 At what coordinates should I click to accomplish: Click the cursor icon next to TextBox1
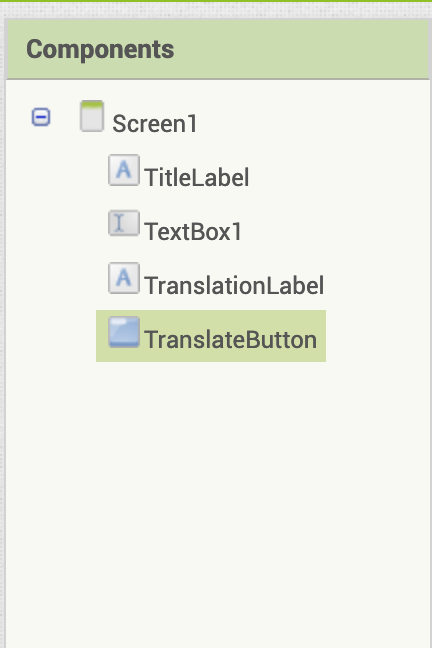tap(124, 223)
